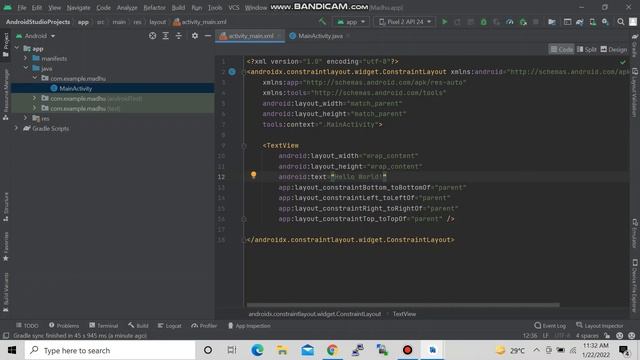Image resolution: width=640 pixels, height=360 pixels.
Task: Open the Android project view dropdown
Action: click(x=36, y=36)
